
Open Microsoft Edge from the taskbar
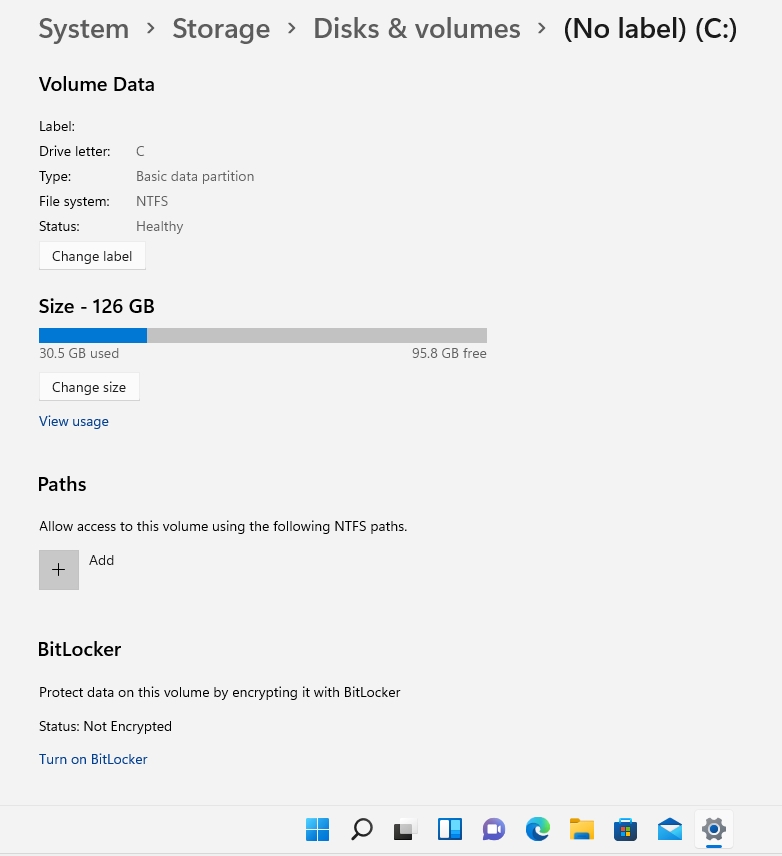537,829
